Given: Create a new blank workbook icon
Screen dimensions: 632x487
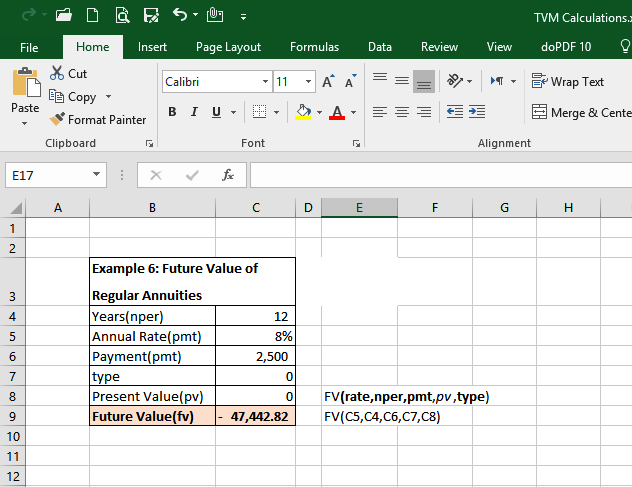Looking at the screenshot, I should tap(93, 15).
